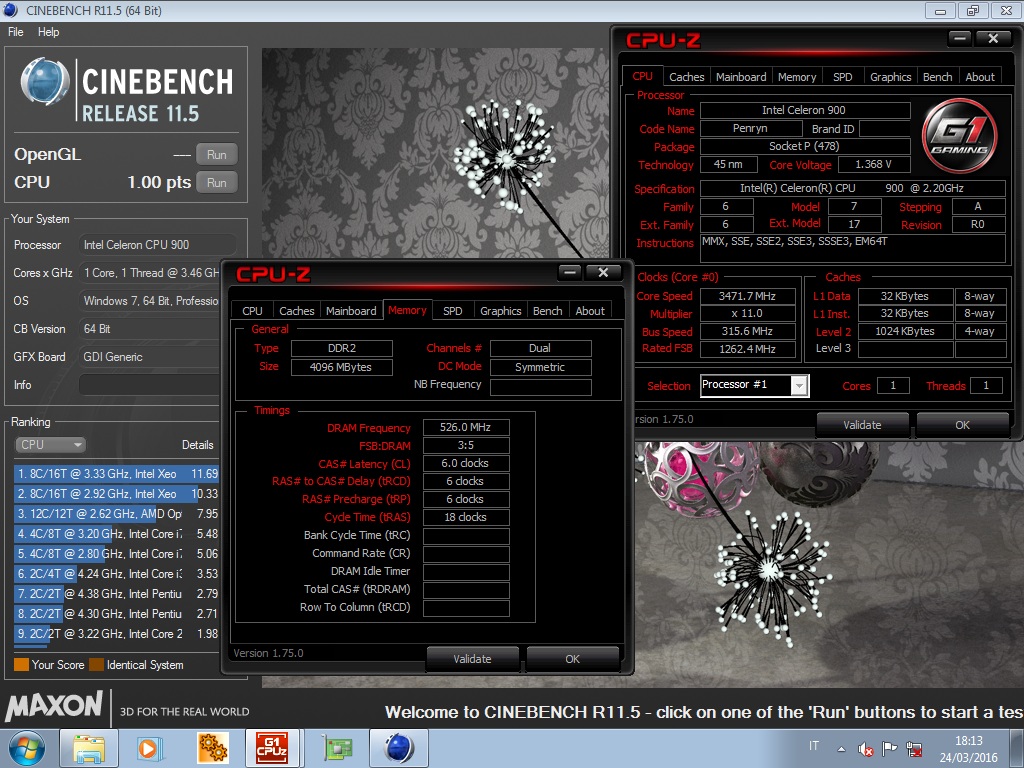The image size is (1024, 768).
Task: Click the Info input field
Action: click(149, 385)
